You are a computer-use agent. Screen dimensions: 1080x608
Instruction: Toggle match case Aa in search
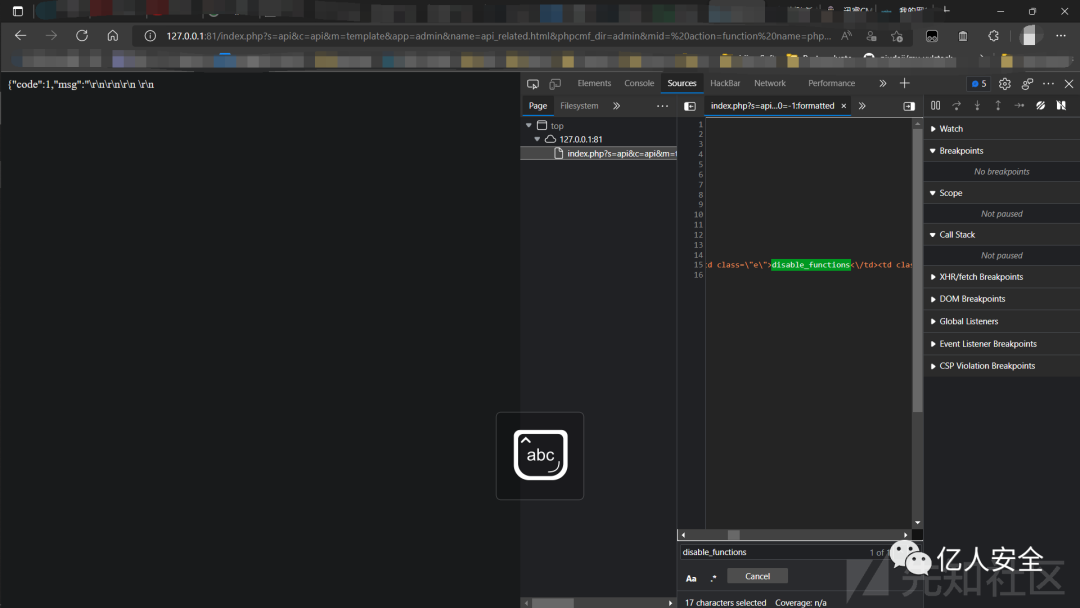(691, 578)
